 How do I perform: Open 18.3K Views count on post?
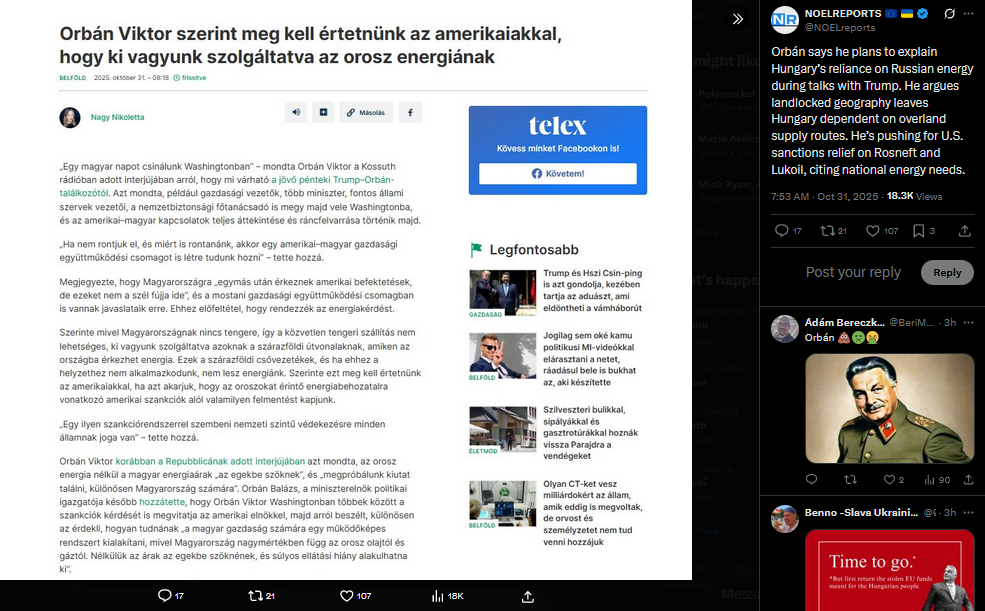tap(914, 197)
